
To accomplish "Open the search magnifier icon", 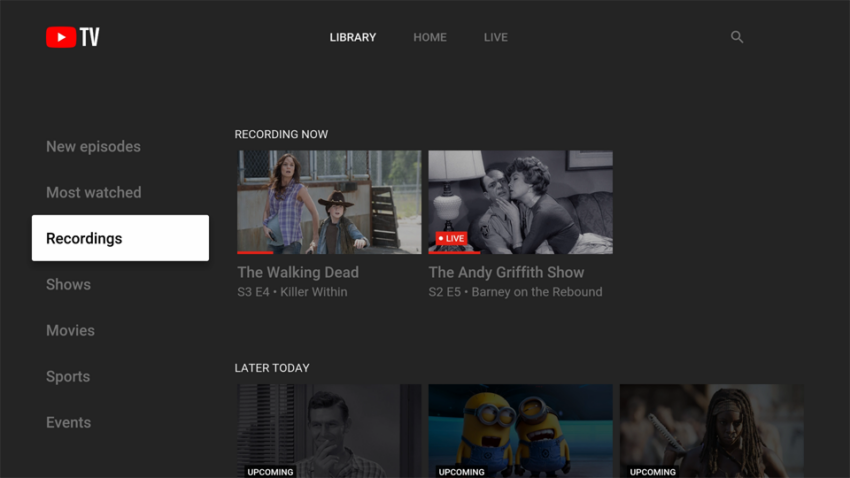I will coord(737,37).
